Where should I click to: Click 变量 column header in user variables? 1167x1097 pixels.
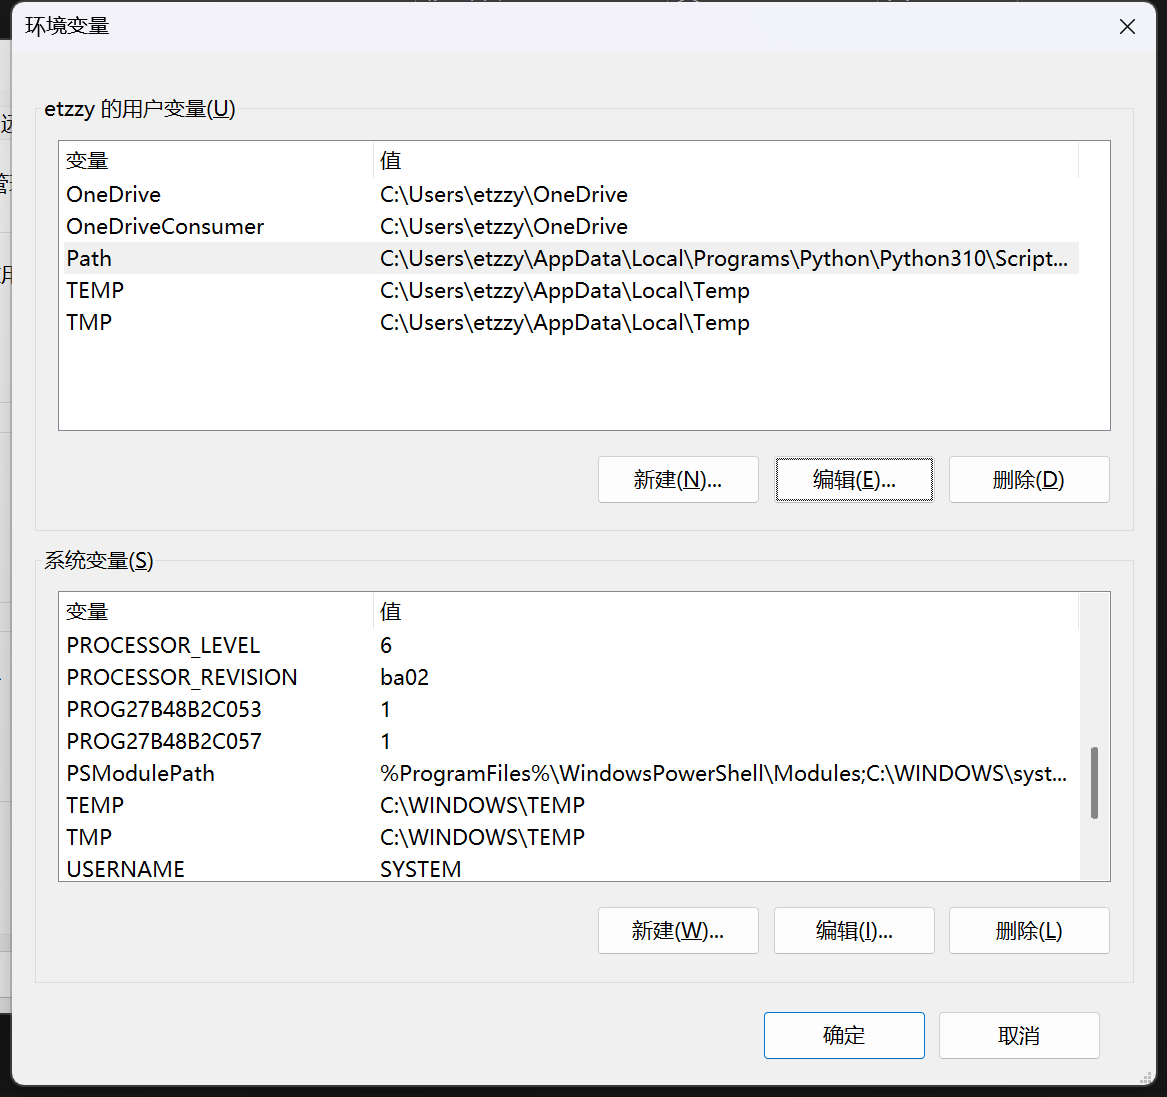coord(217,160)
